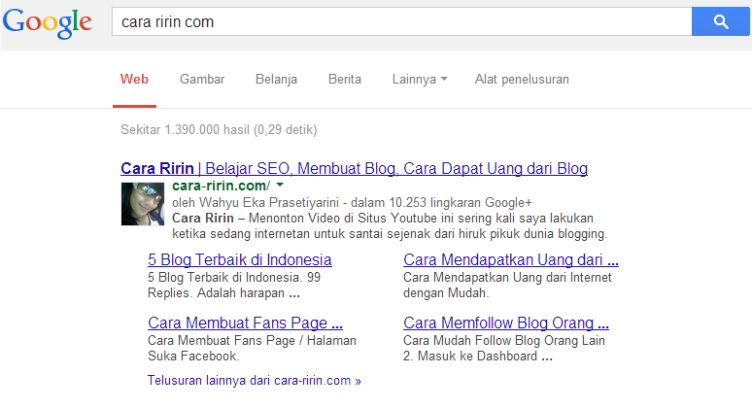Expand the green arrow beside cara-ririn.com/
The width and height of the screenshot is (752, 408).
(280, 185)
